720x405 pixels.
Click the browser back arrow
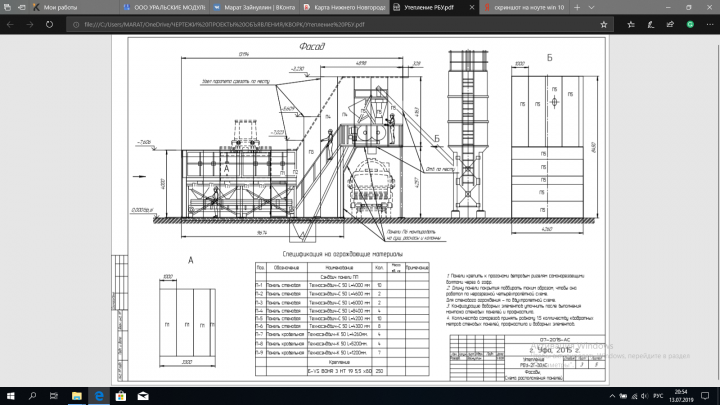coord(10,24)
